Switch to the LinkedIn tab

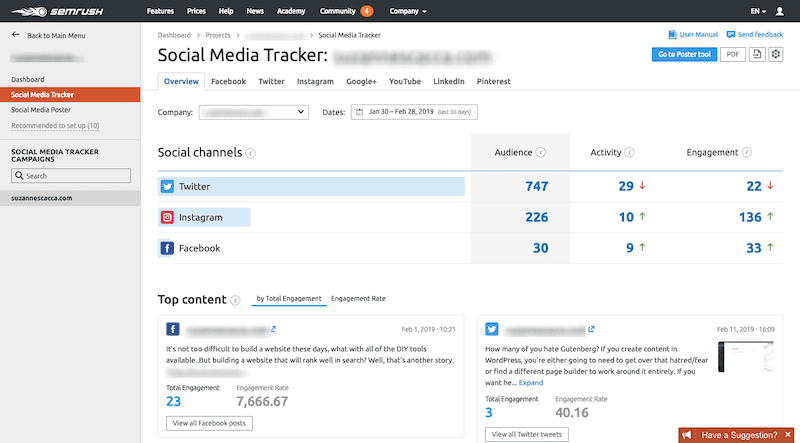click(x=449, y=81)
